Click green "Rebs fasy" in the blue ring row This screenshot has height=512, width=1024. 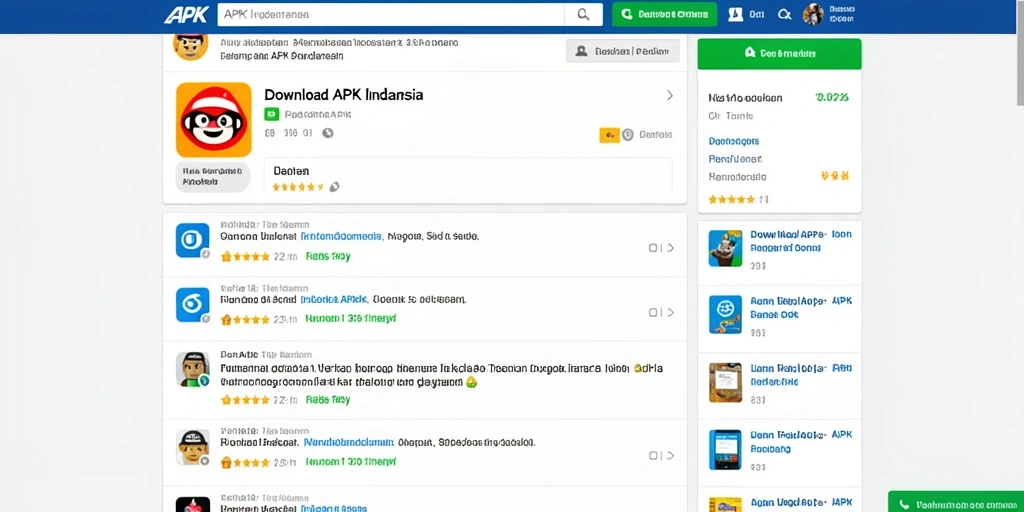click(x=328, y=257)
